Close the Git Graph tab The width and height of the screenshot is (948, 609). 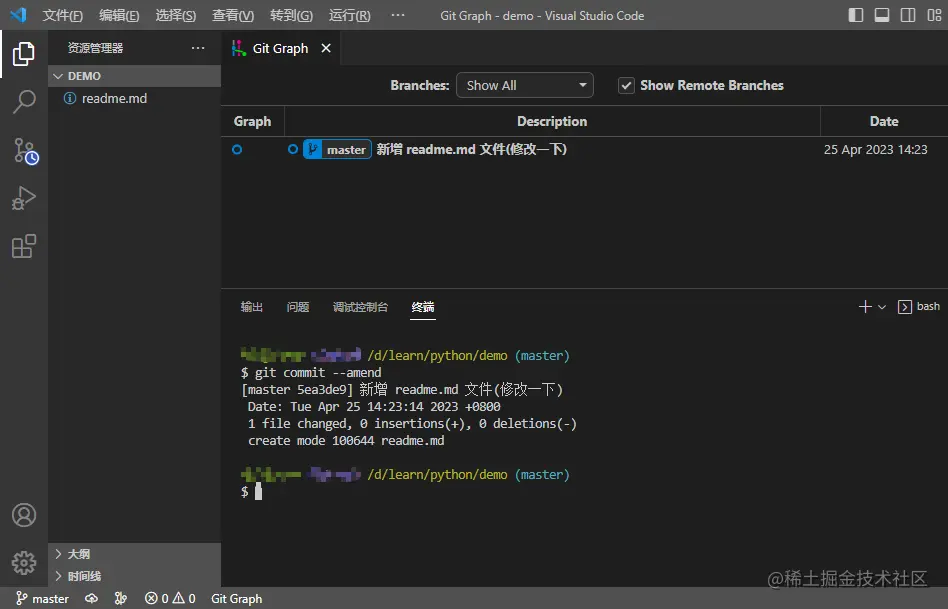[326, 48]
